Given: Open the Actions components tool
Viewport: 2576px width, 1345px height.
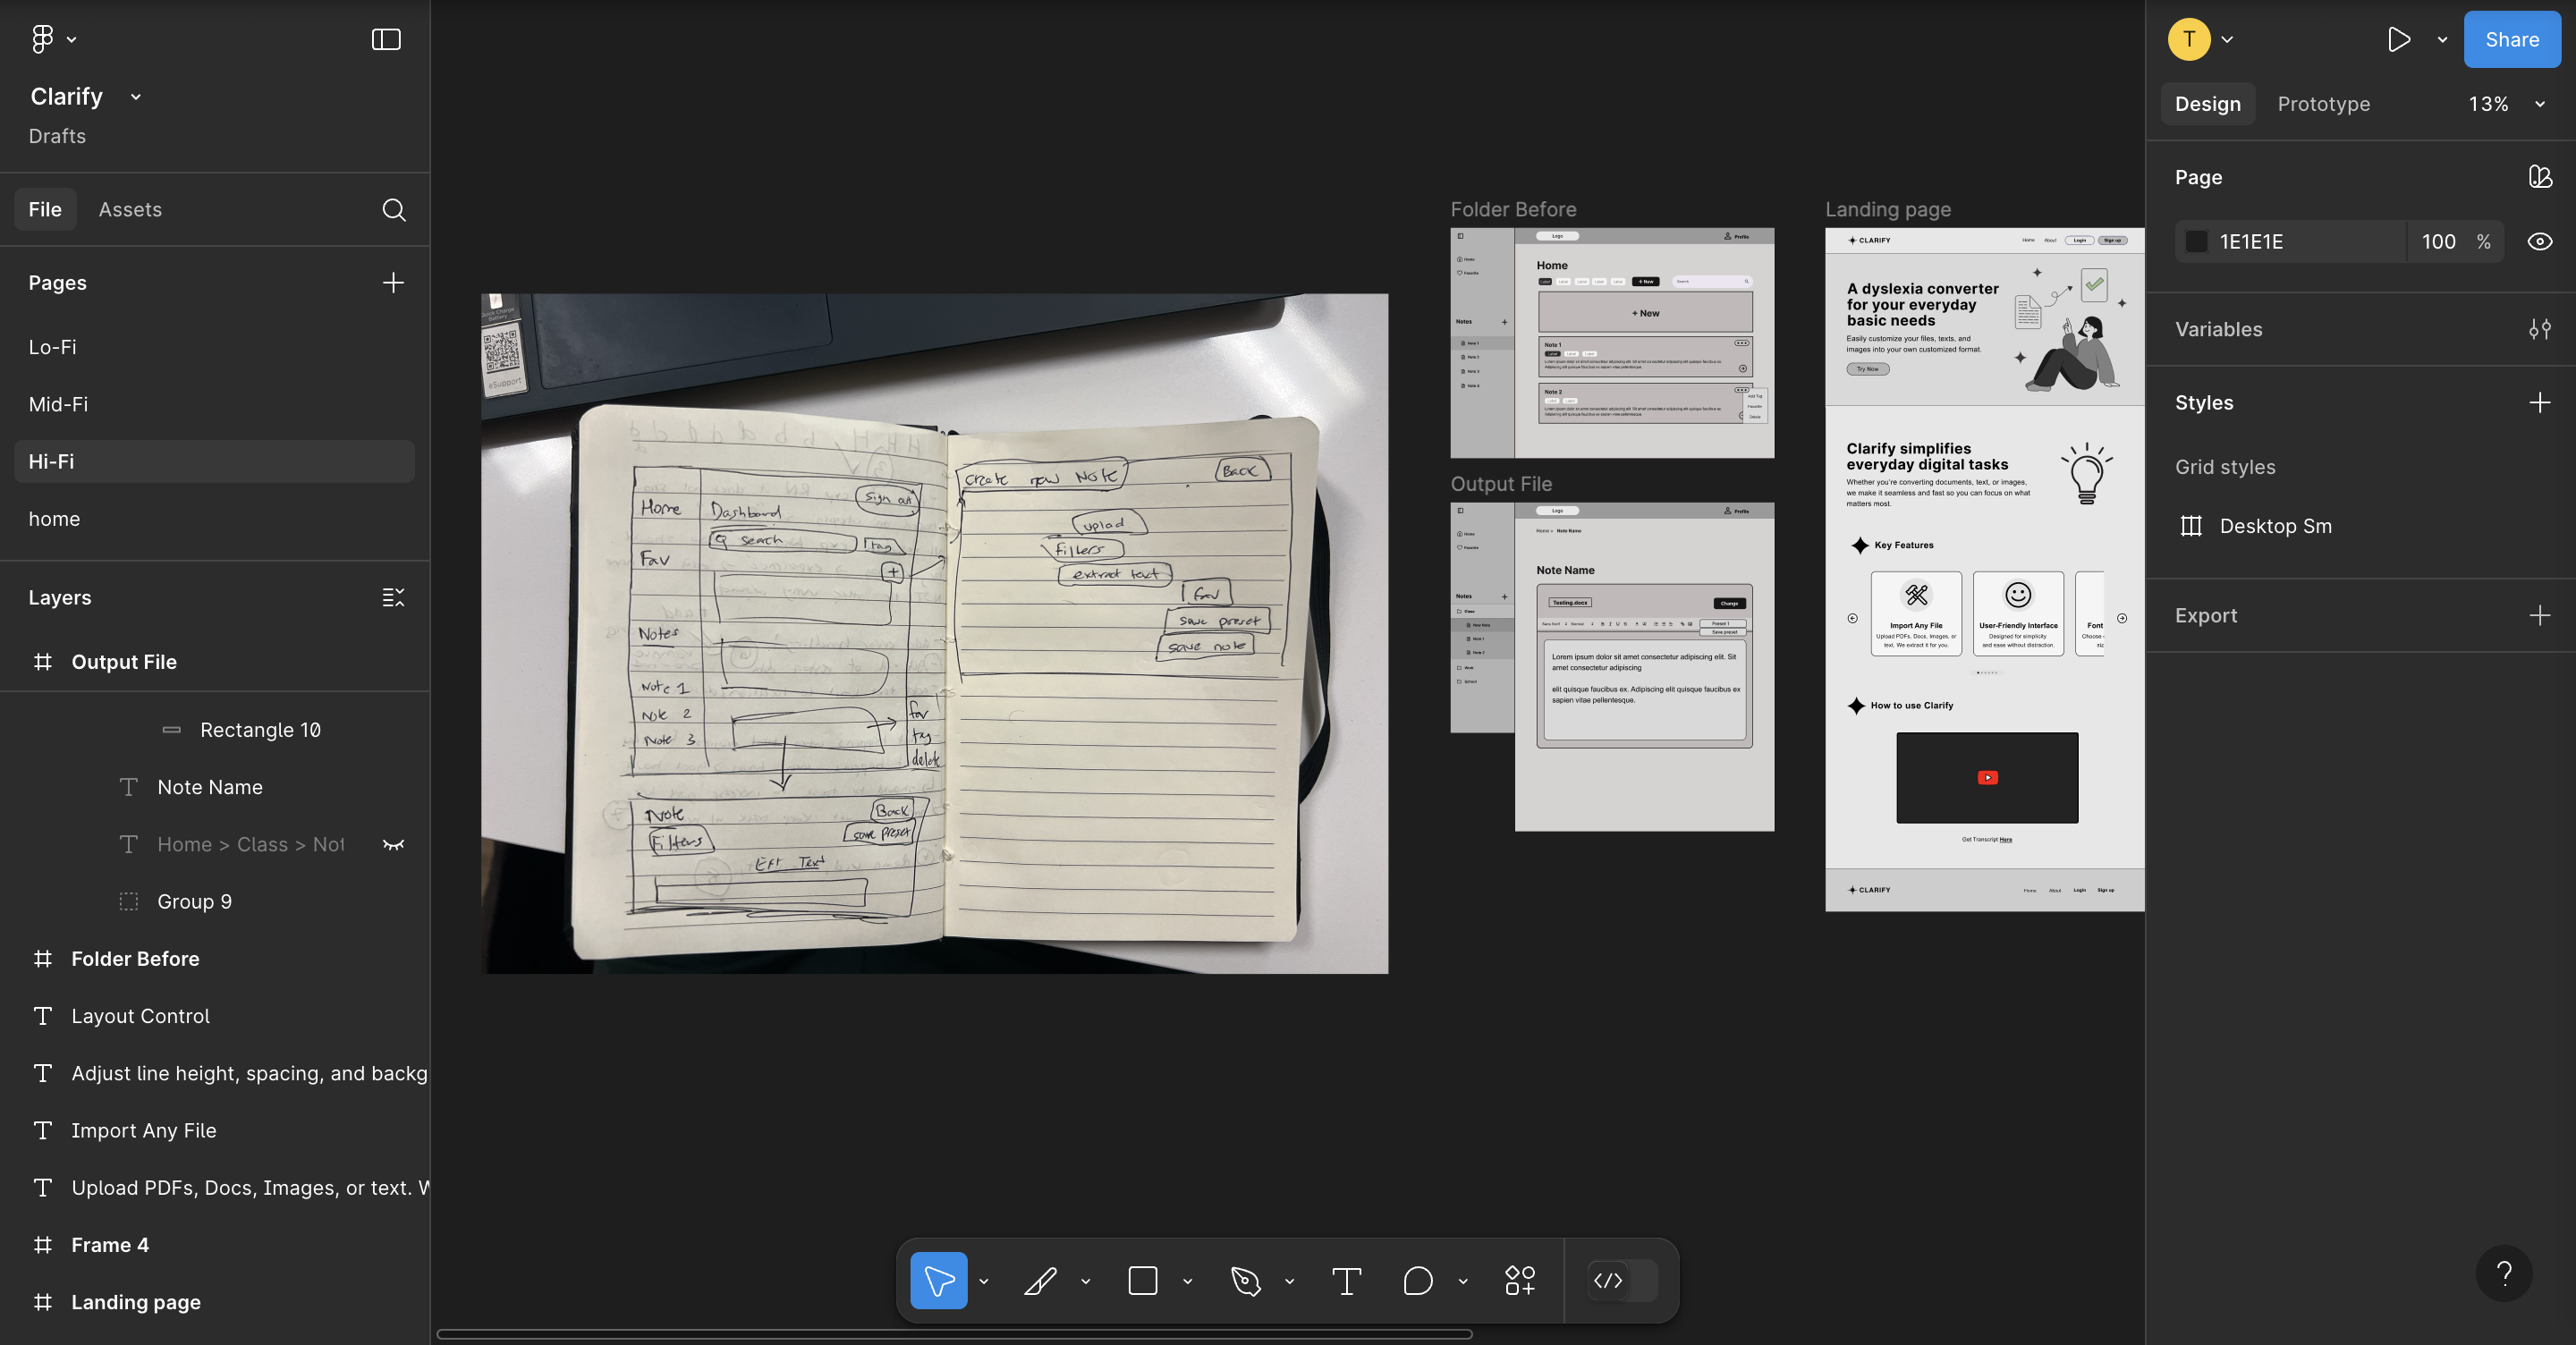Looking at the screenshot, I should [1519, 1281].
